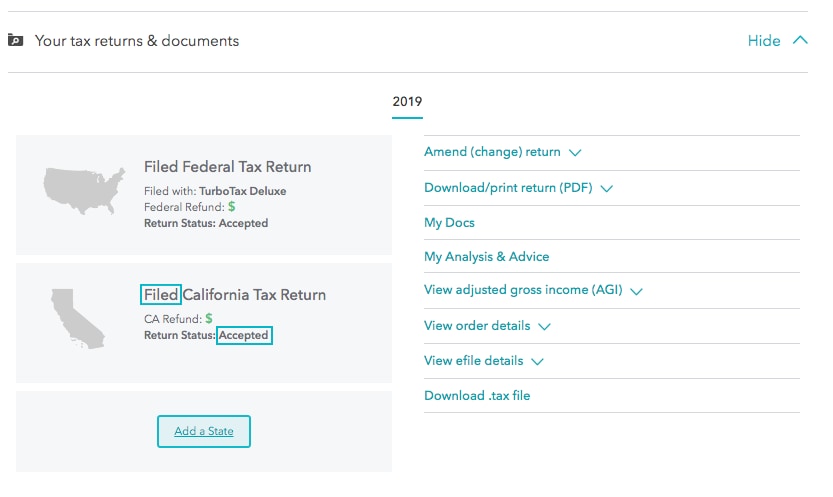
Task: Open My Analysis & Advice link
Action: point(486,256)
